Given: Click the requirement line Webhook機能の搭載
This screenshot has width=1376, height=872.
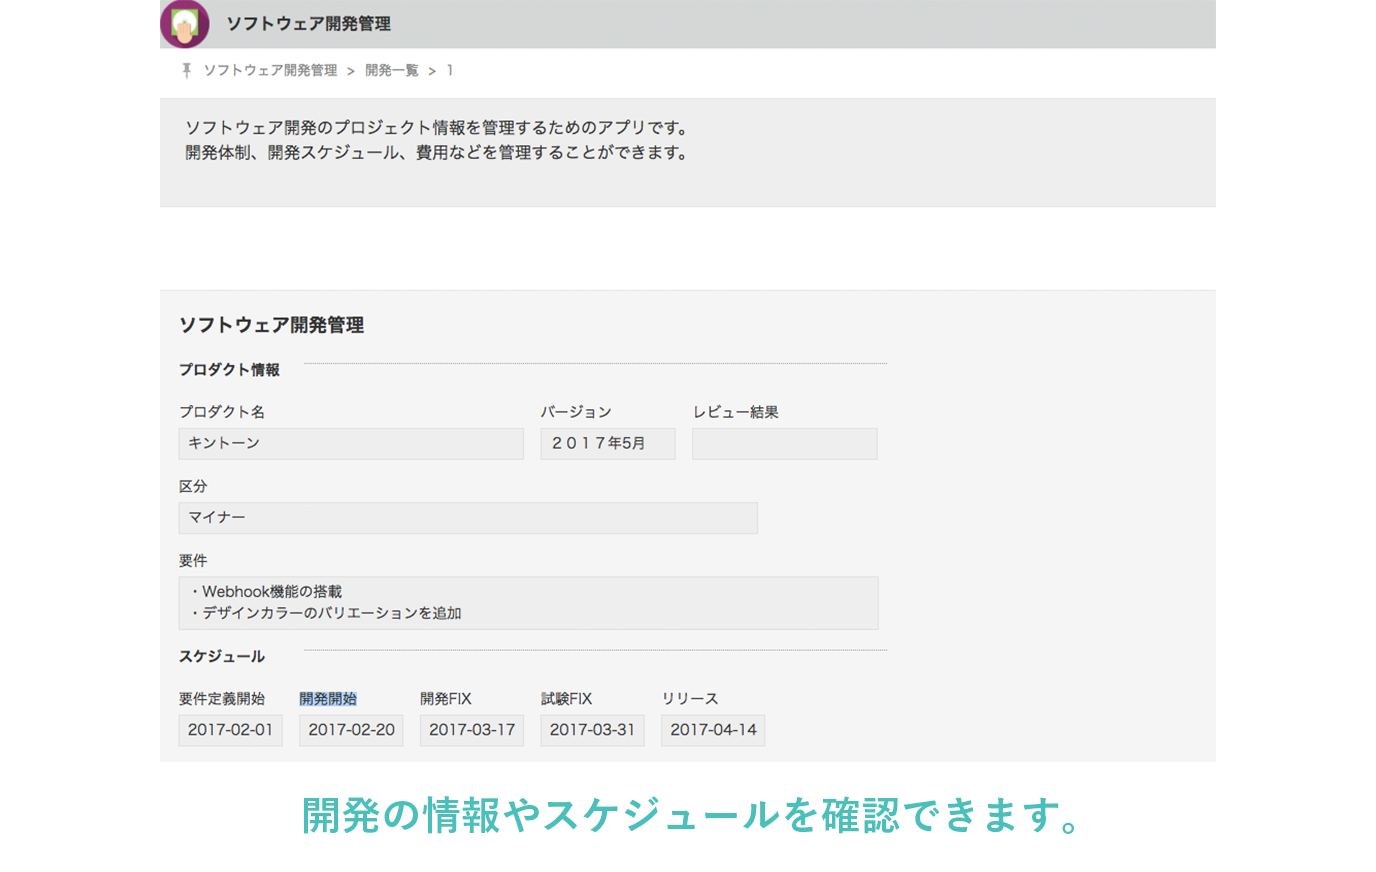Looking at the screenshot, I should (x=265, y=592).
